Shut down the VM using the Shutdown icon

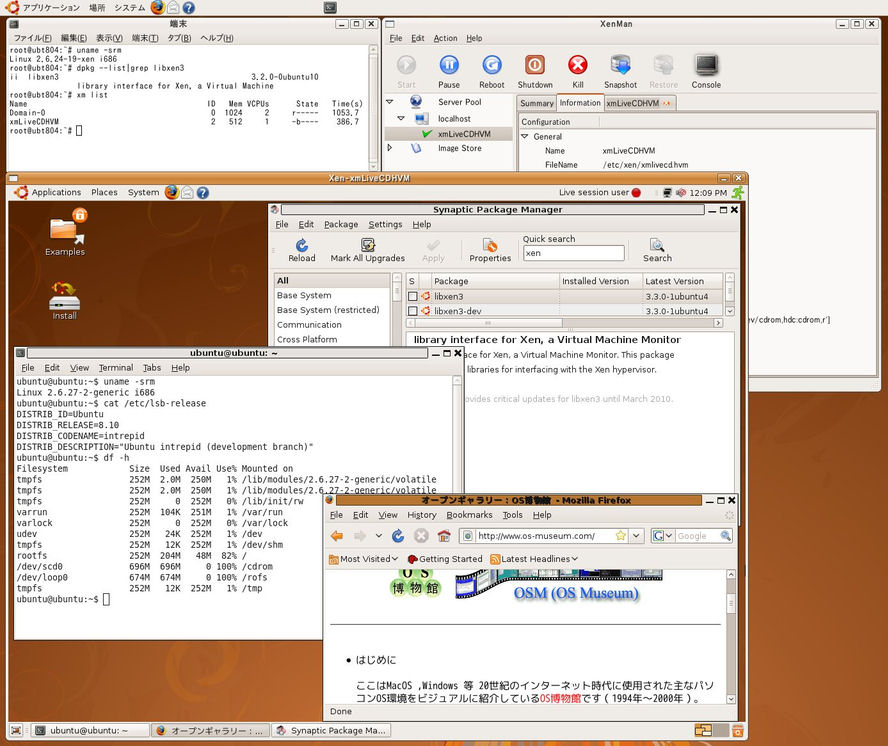tap(535, 65)
